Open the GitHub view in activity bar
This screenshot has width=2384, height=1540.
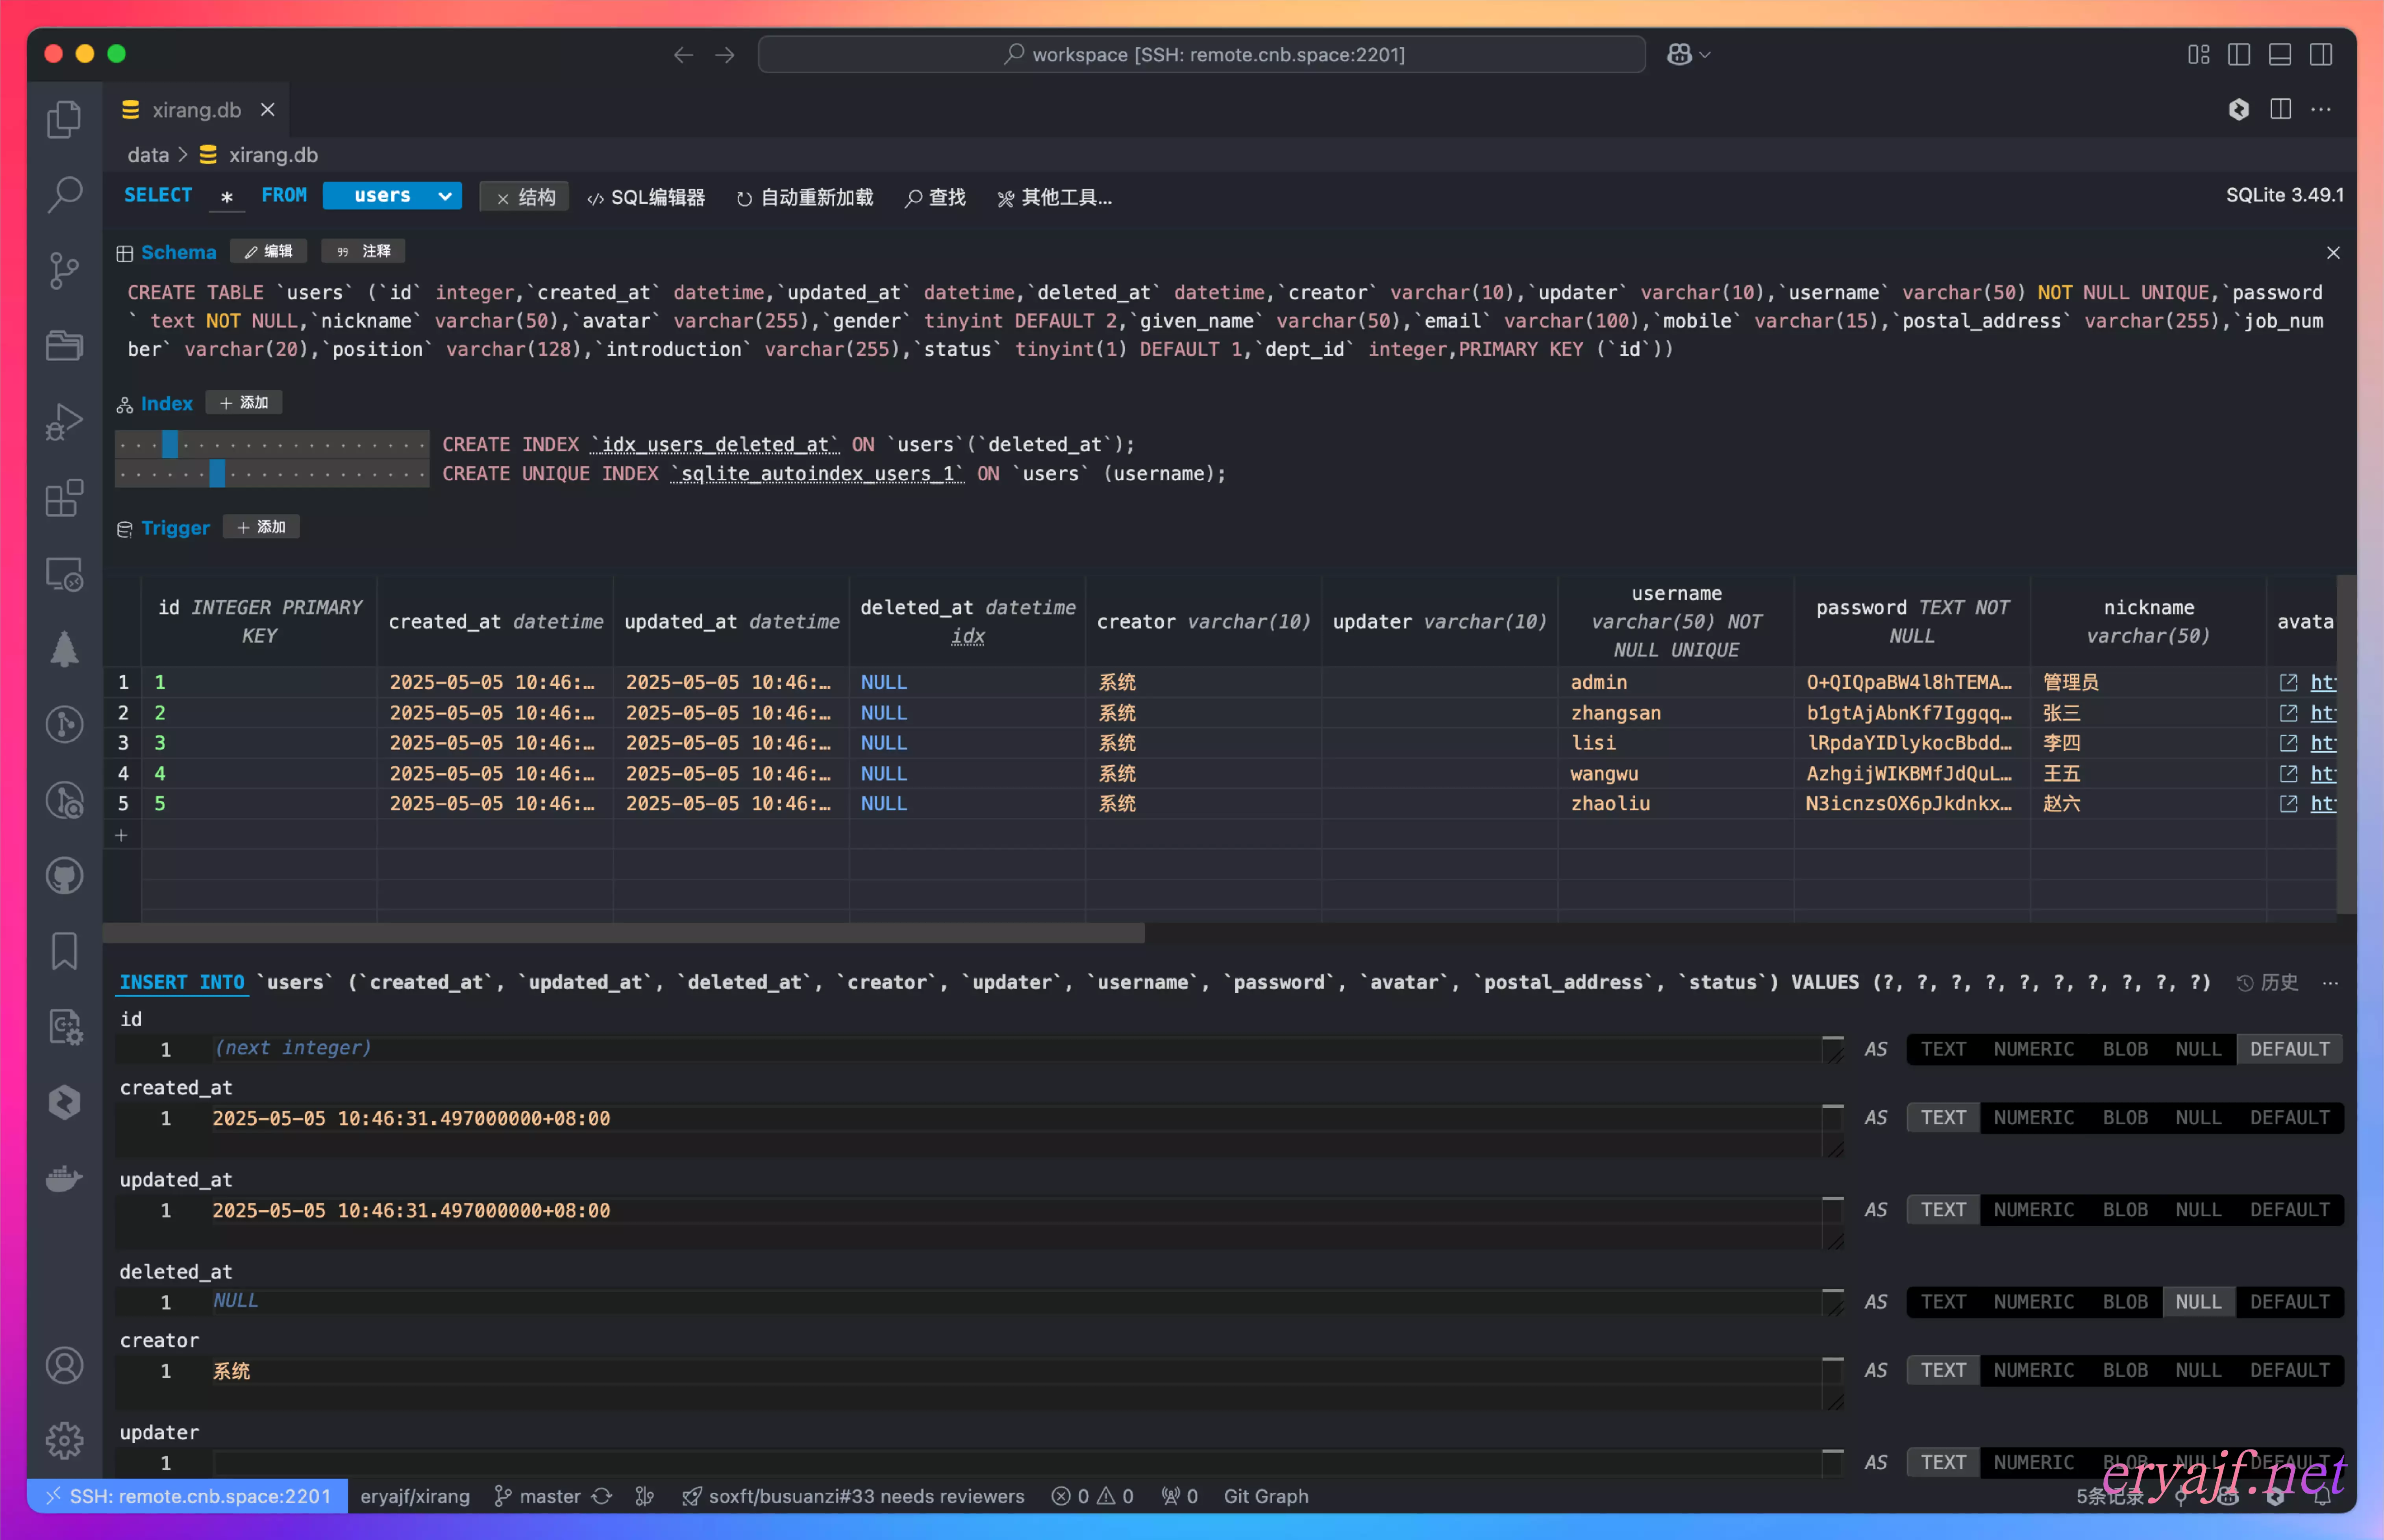click(x=64, y=876)
